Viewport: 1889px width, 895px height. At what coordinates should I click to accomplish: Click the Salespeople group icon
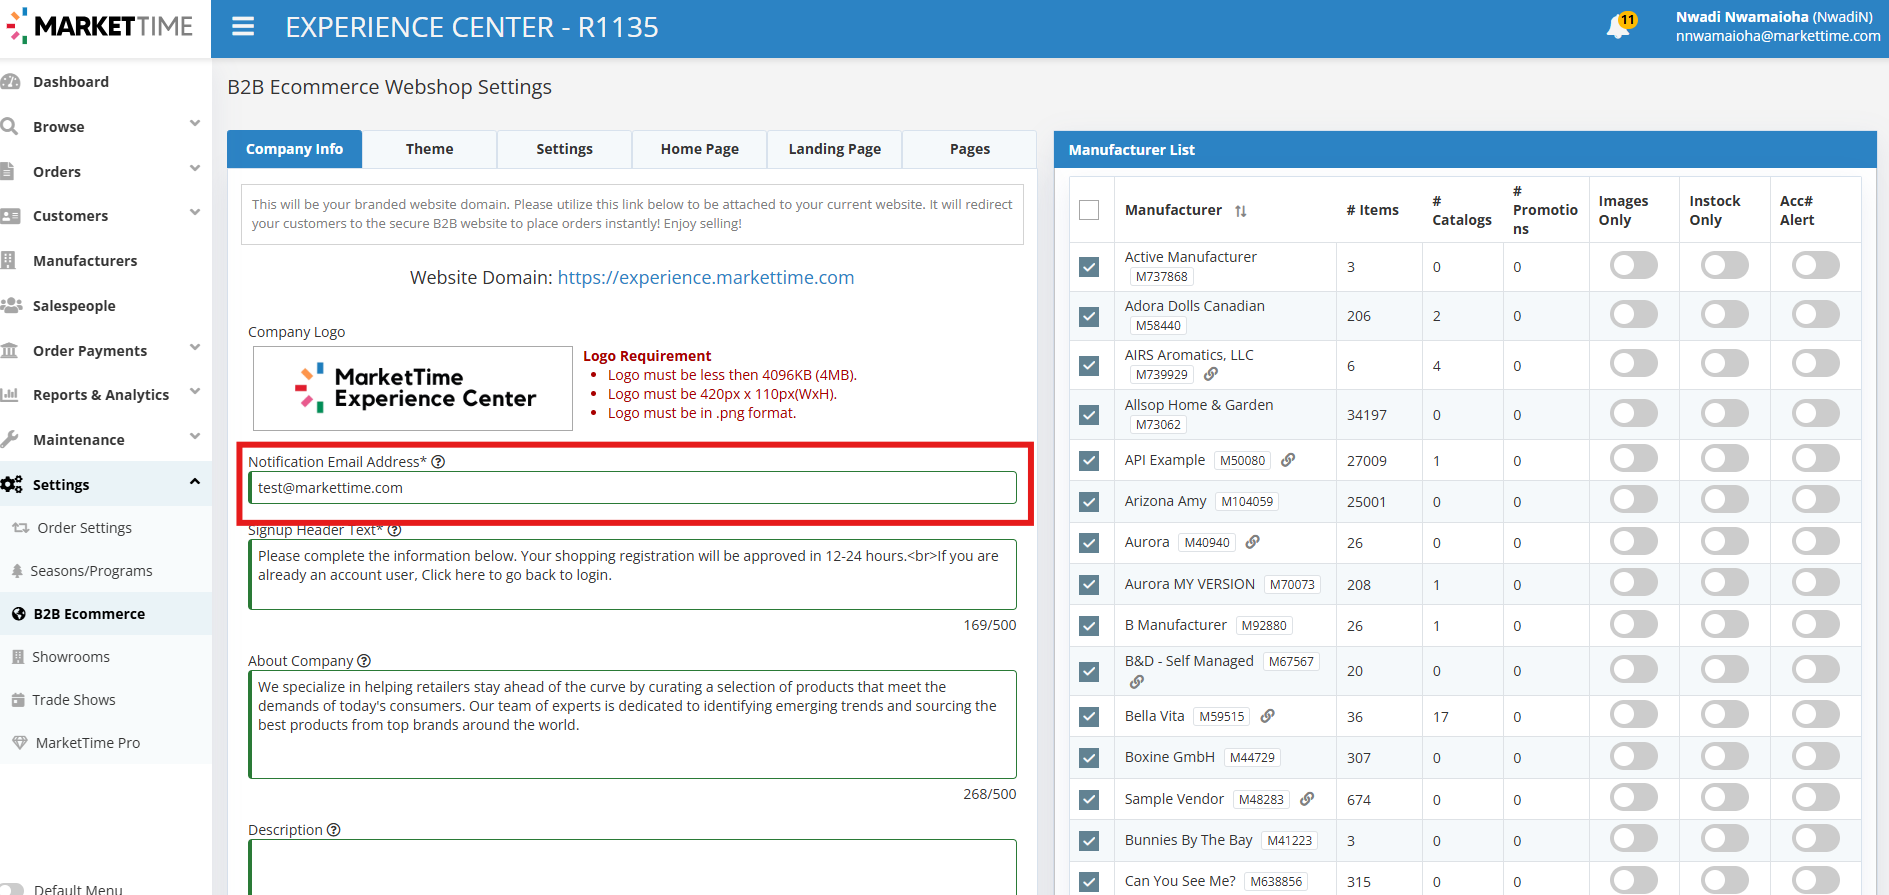point(12,305)
